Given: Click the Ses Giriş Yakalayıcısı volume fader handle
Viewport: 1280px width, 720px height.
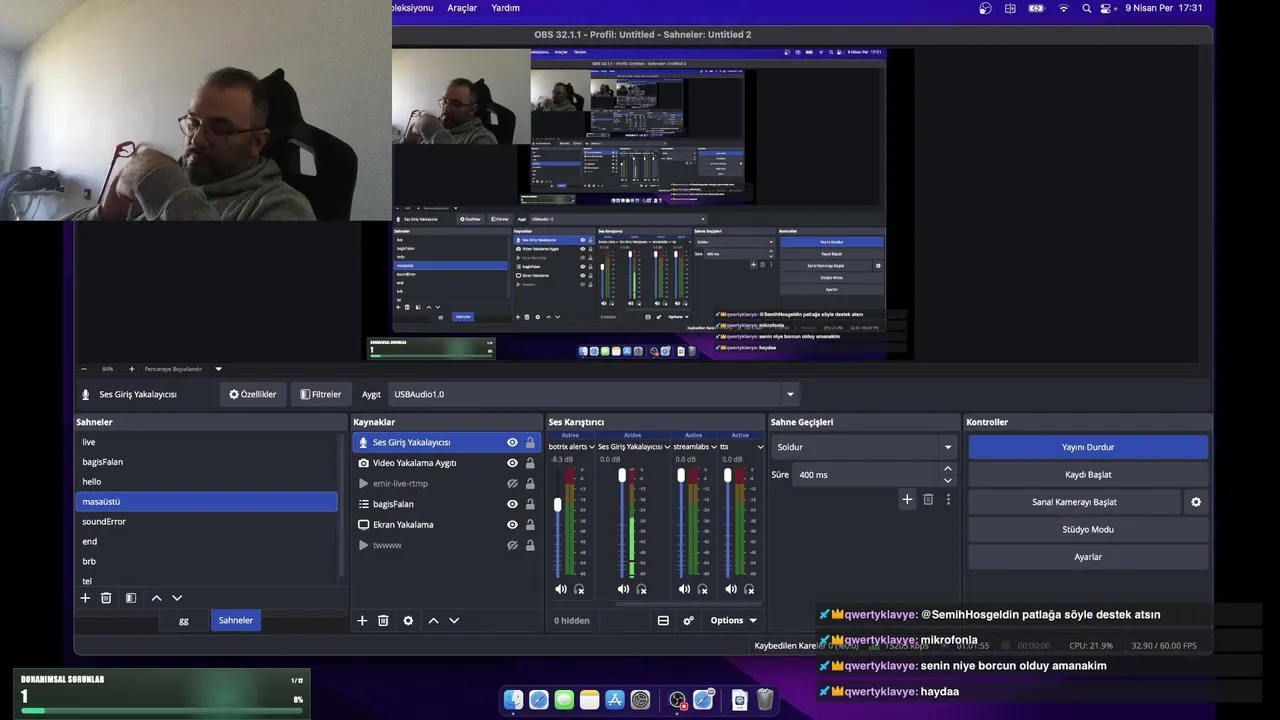Looking at the screenshot, I should pos(622,475).
